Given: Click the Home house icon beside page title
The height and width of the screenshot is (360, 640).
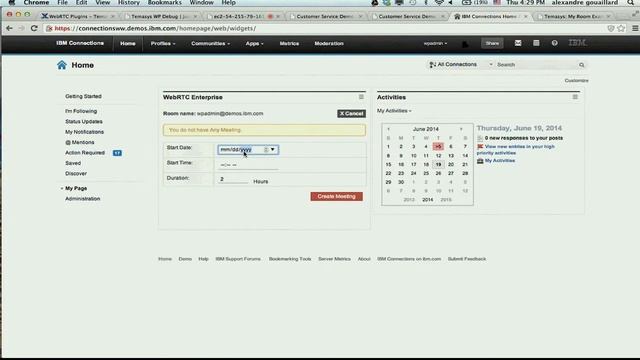Looking at the screenshot, I should [62, 65].
